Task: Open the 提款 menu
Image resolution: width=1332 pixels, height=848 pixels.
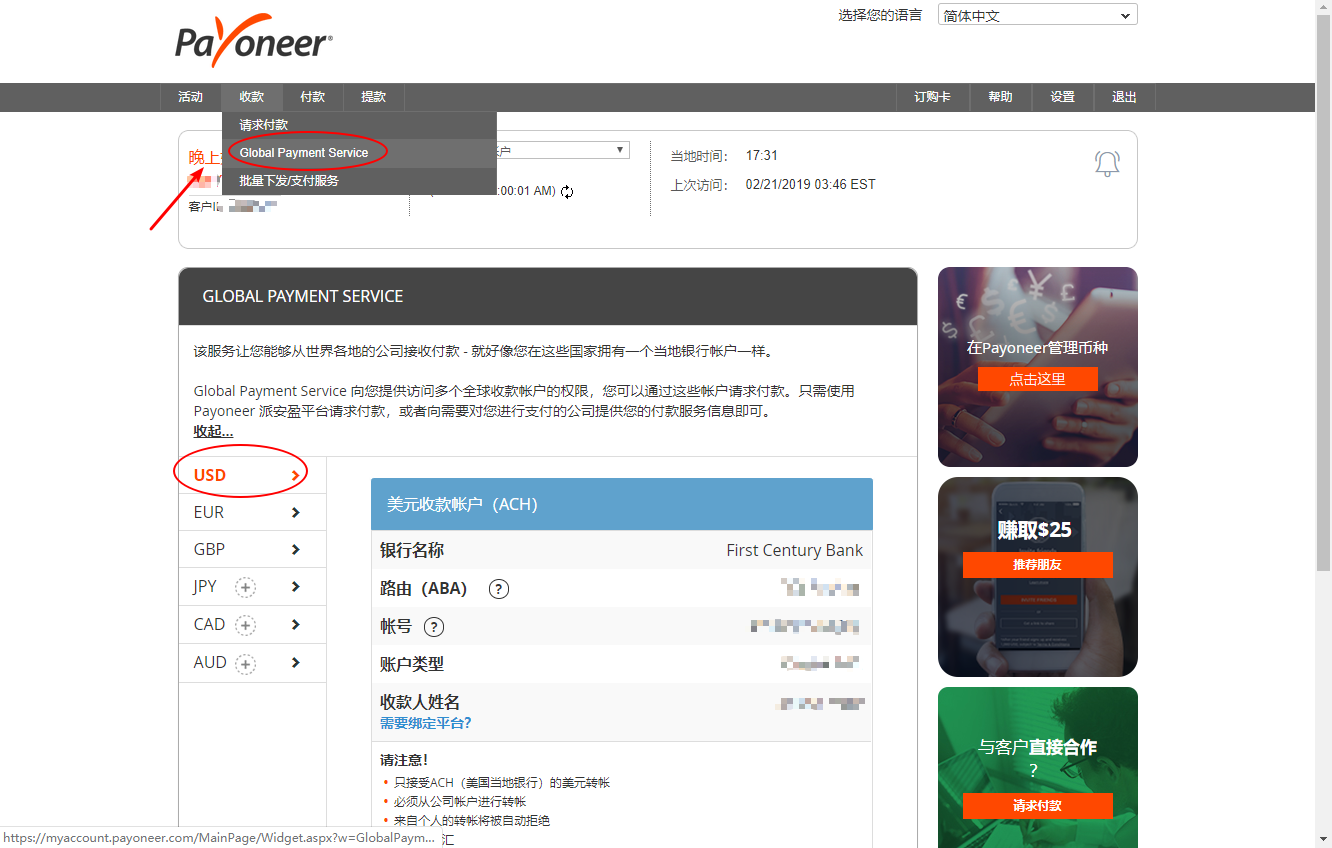Action: pyautogui.click(x=374, y=97)
